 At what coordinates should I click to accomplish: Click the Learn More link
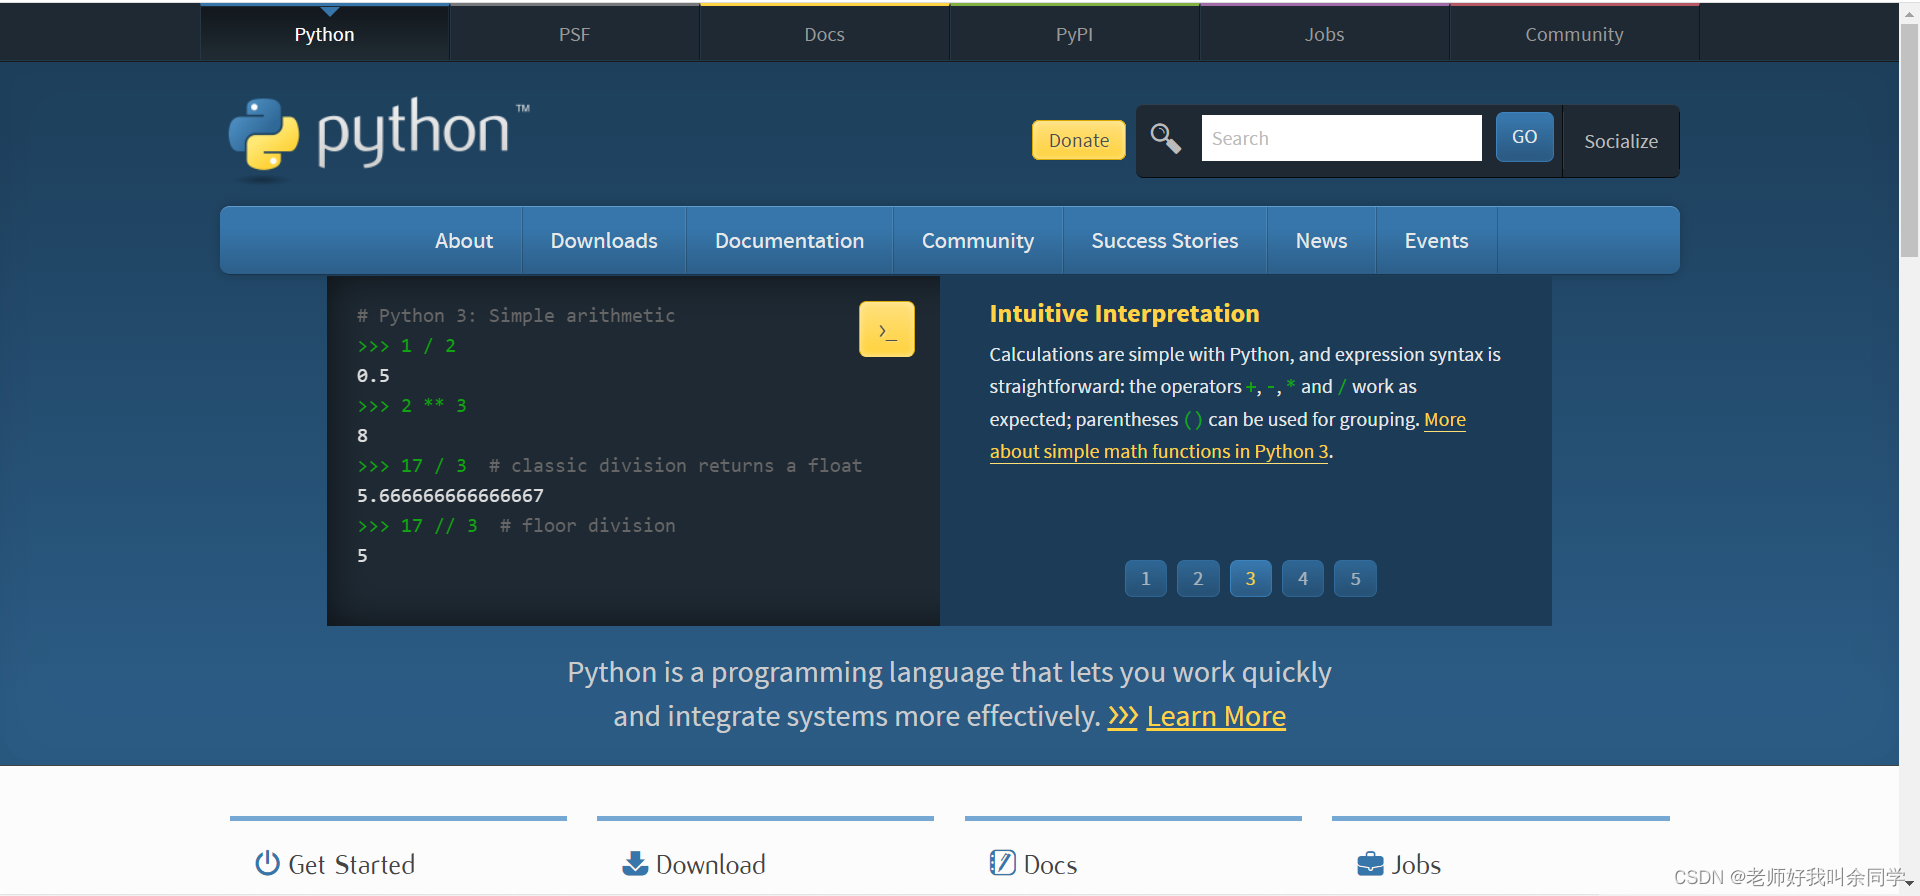(1216, 716)
